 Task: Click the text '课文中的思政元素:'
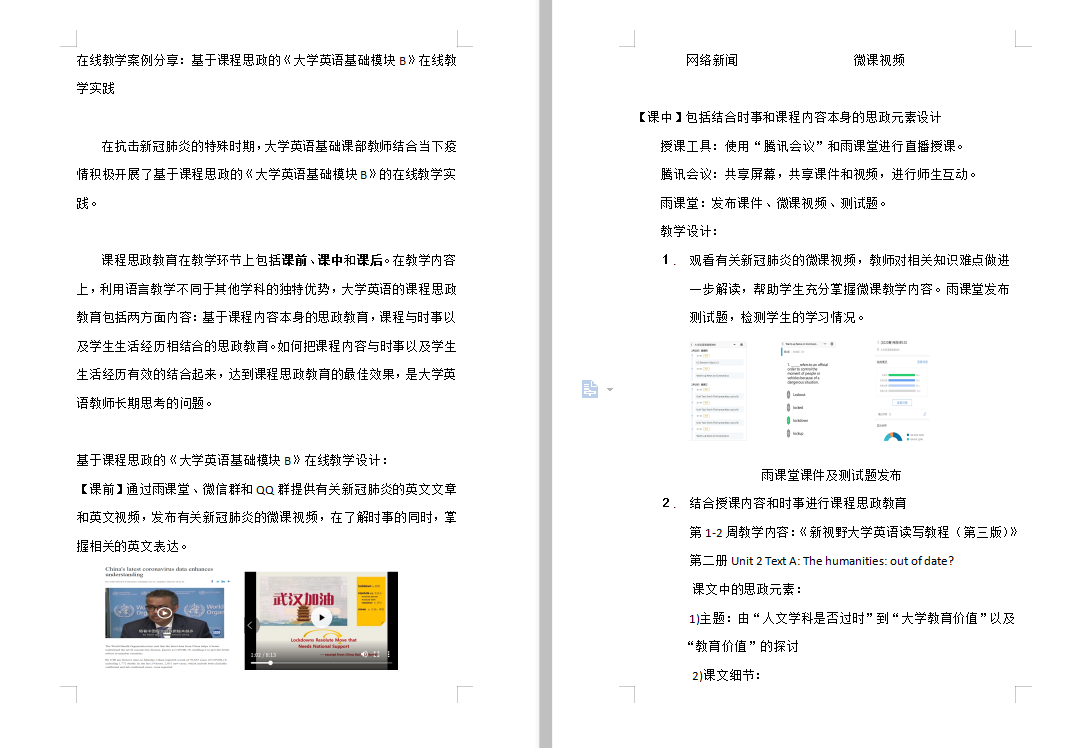[747, 589]
